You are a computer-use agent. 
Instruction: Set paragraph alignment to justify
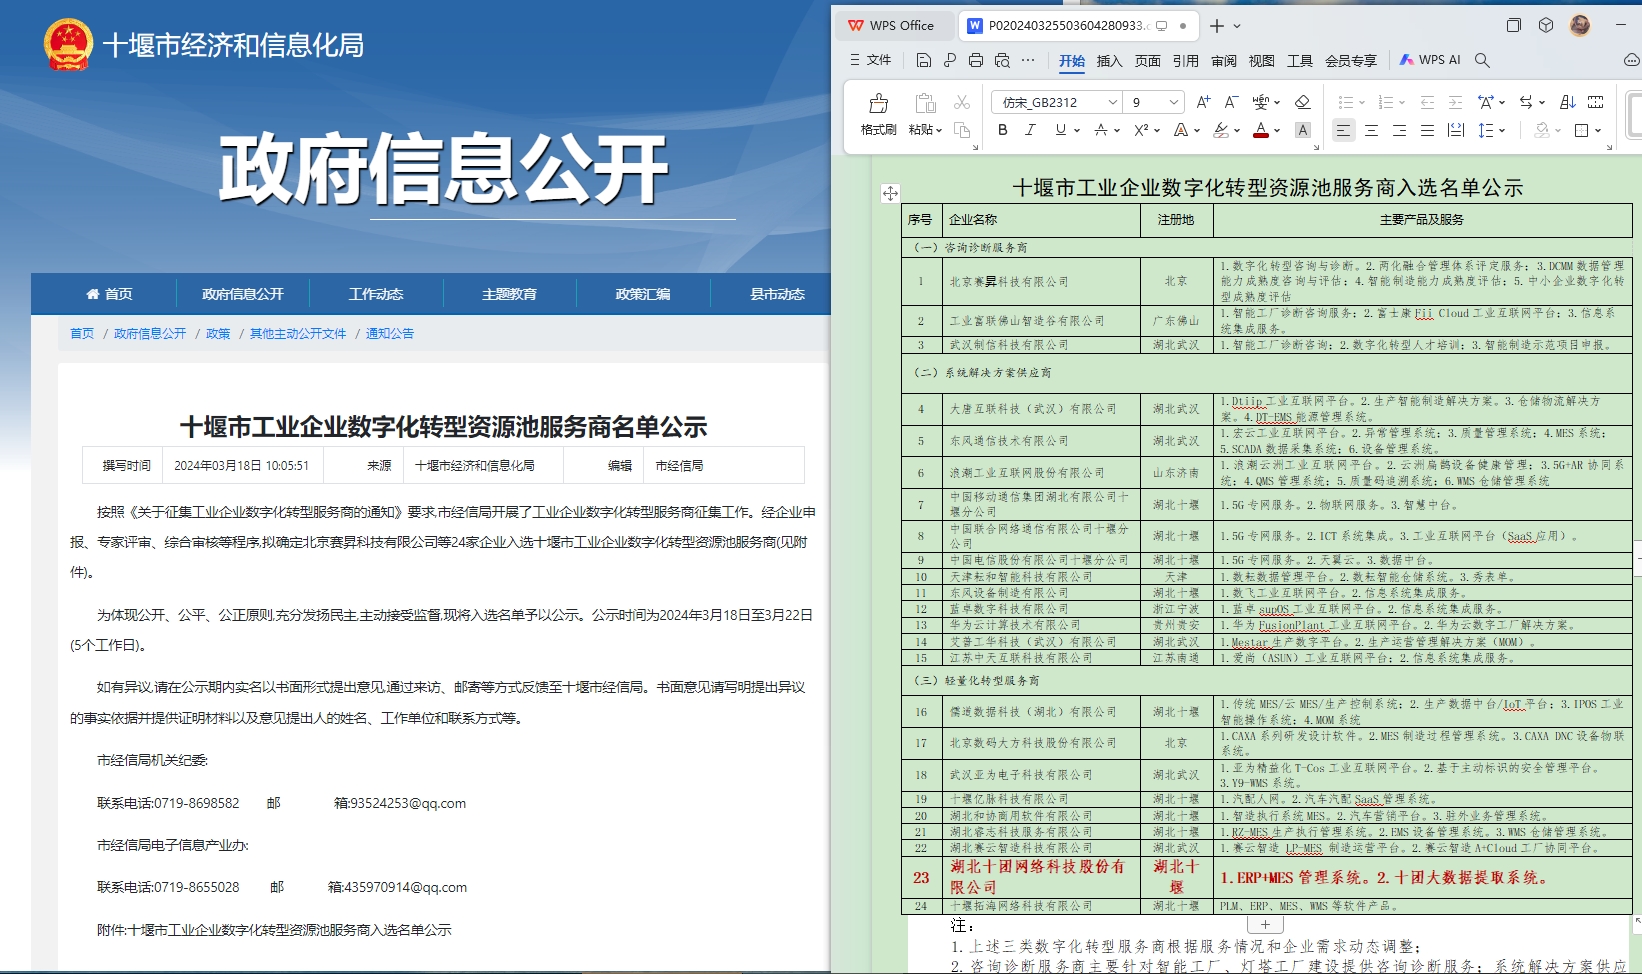pyautogui.click(x=1427, y=130)
